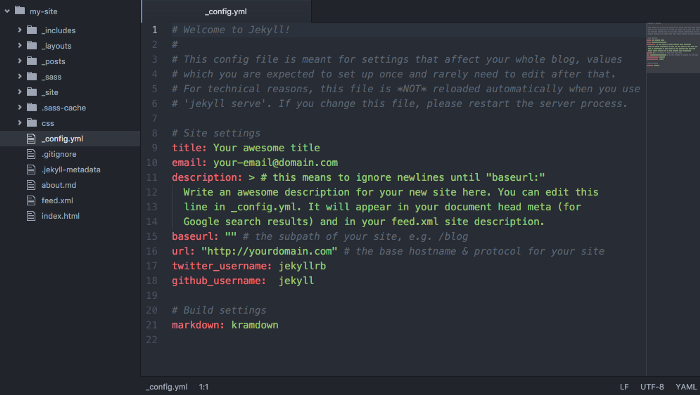The height and width of the screenshot is (395, 700).
Task: Click the "http://yourdomain.com" url value
Action: 269,251
